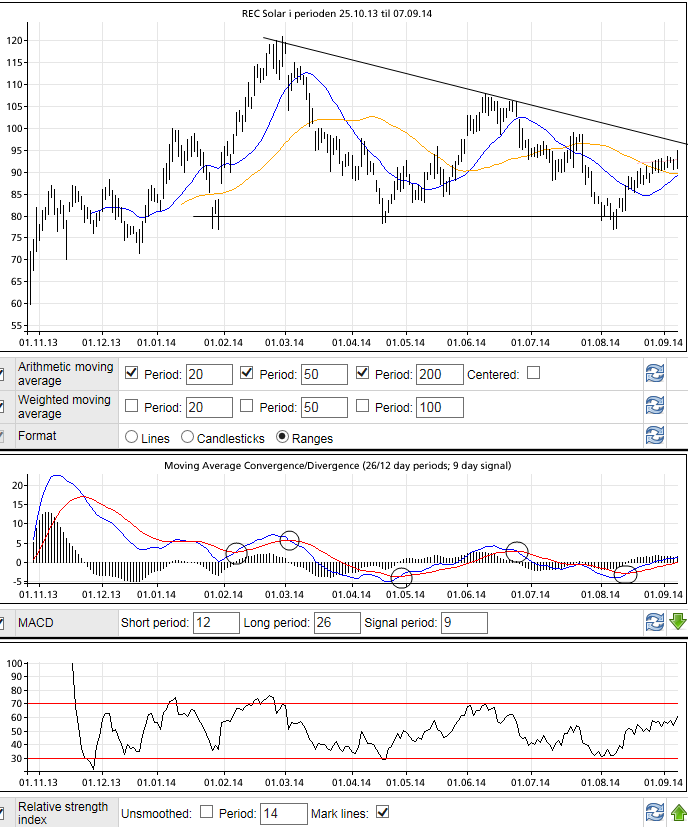Check the Unsmoothed RSI option

click(207, 812)
